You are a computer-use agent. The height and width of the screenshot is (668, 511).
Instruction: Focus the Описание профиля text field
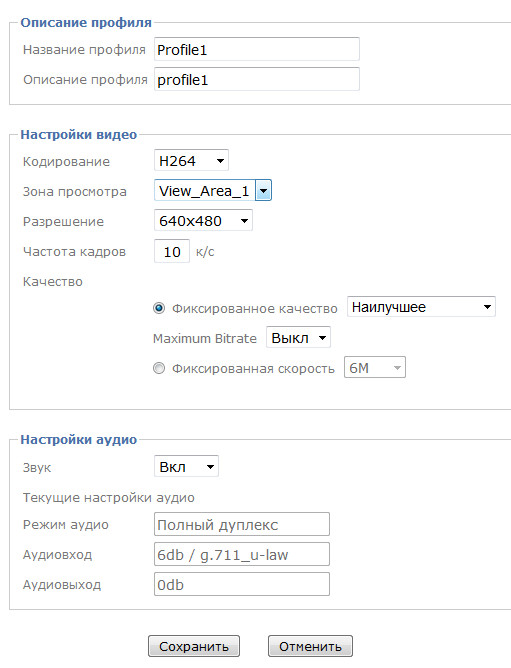257,79
